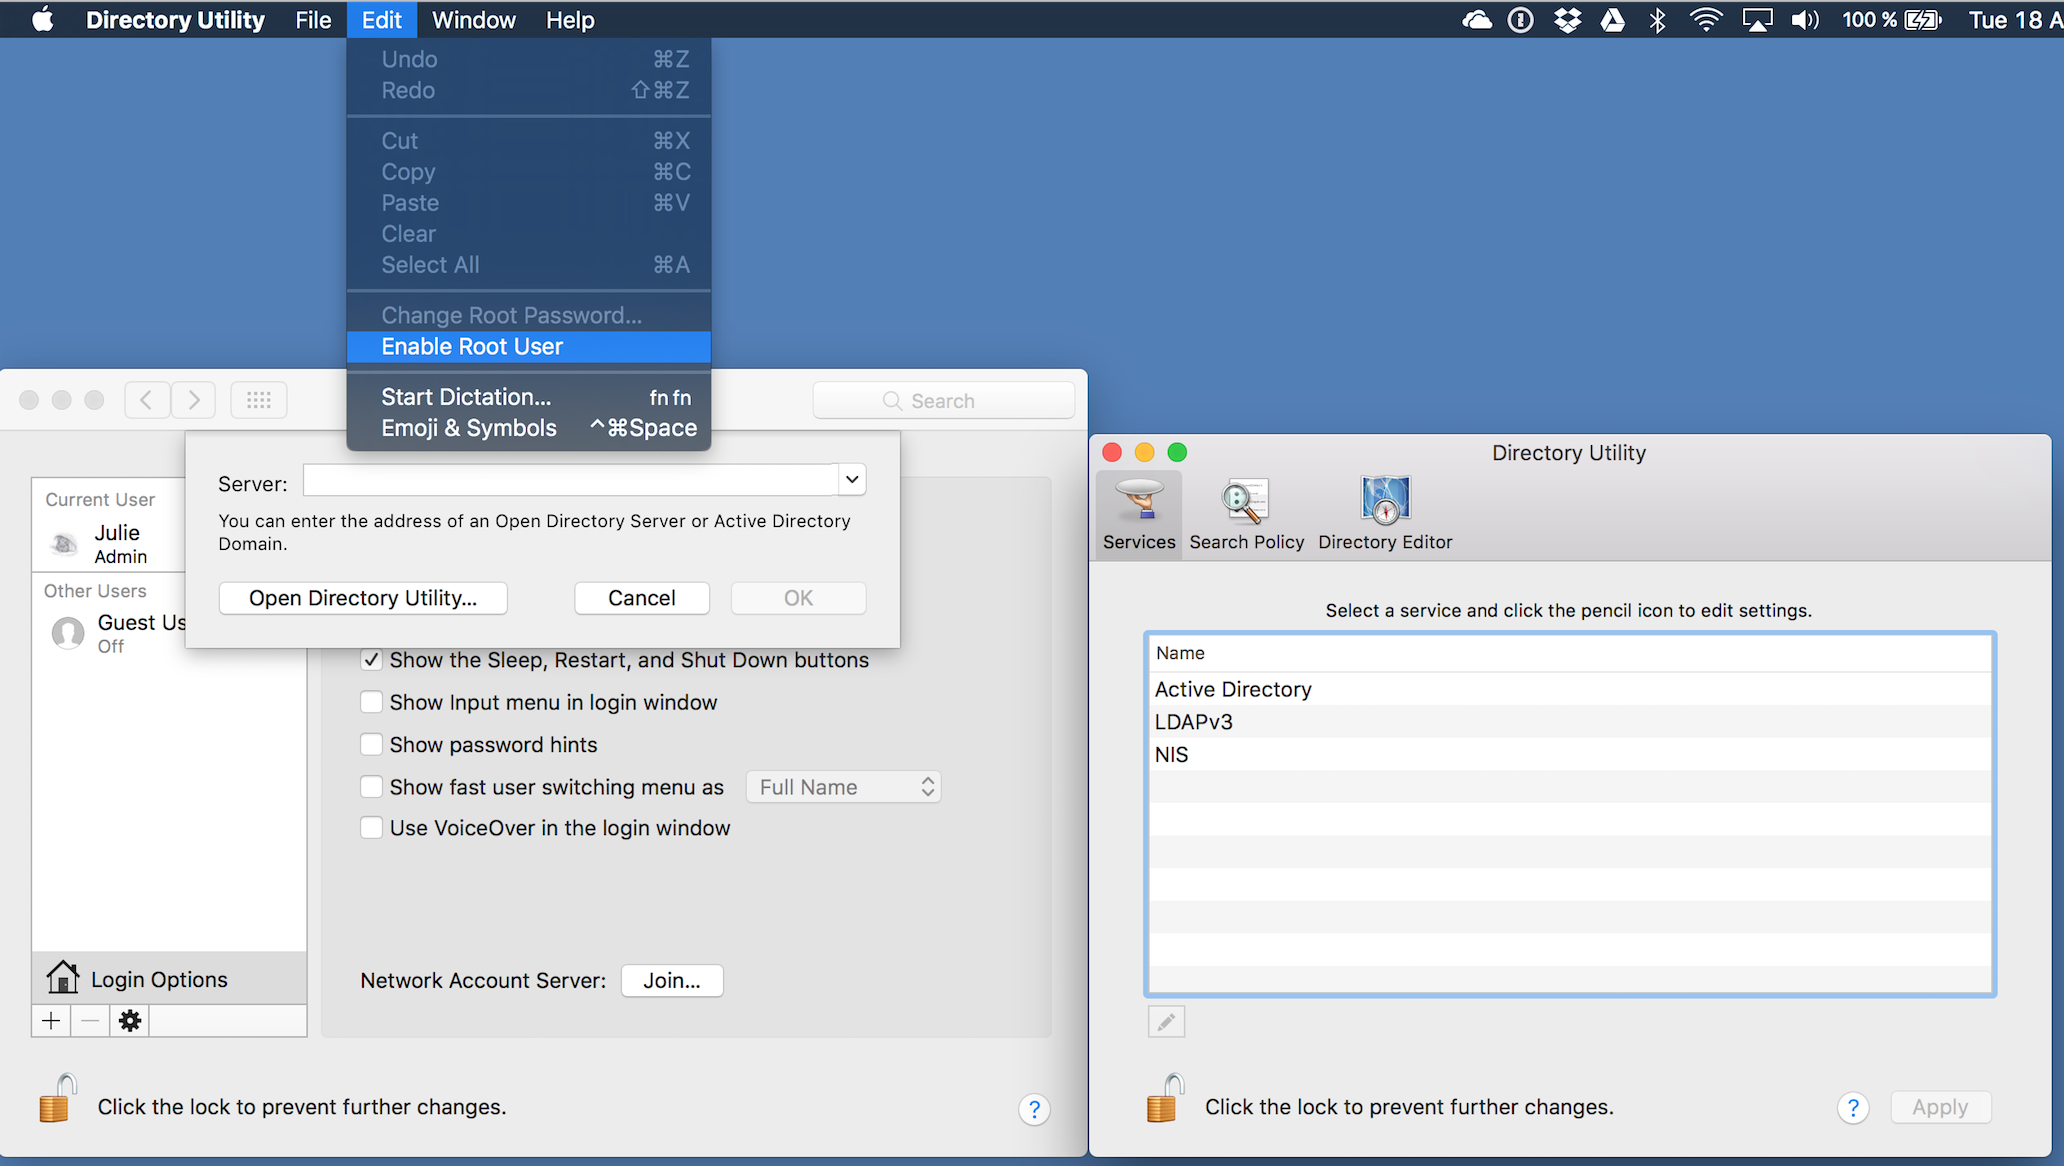This screenshot has width=2064, height=1166.
Task: Select the LDAPv3 service row
Action: (x=1569, y=722)
